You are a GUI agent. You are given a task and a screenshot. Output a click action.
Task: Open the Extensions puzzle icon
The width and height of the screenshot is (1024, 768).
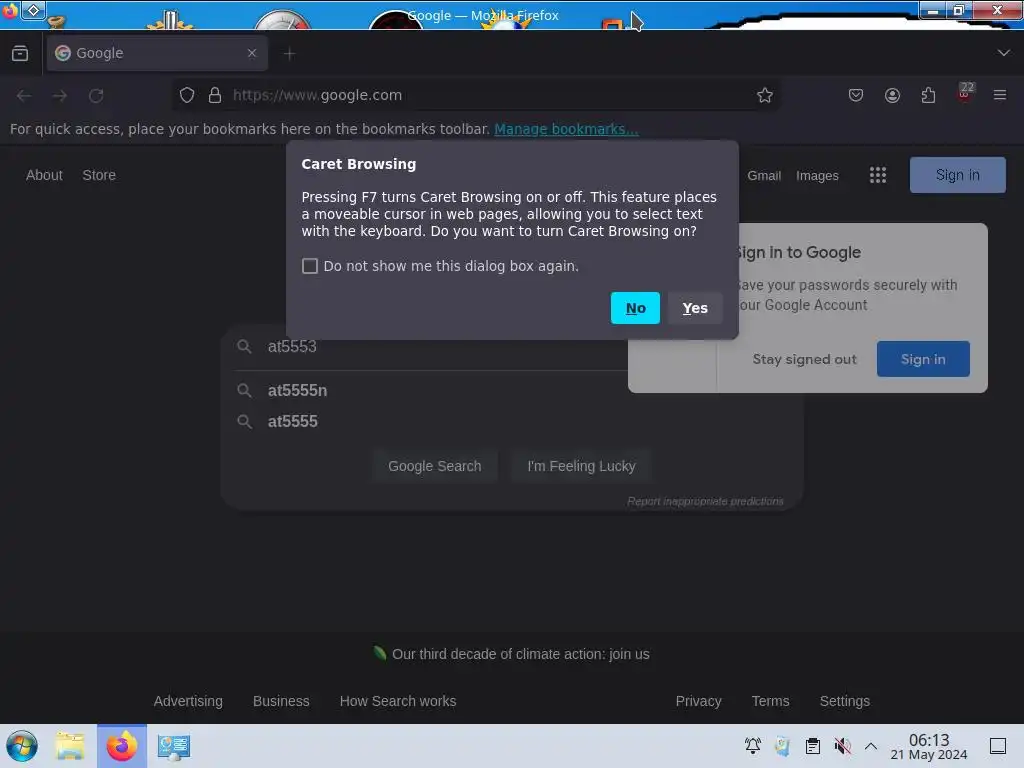(x=928, y=95)
